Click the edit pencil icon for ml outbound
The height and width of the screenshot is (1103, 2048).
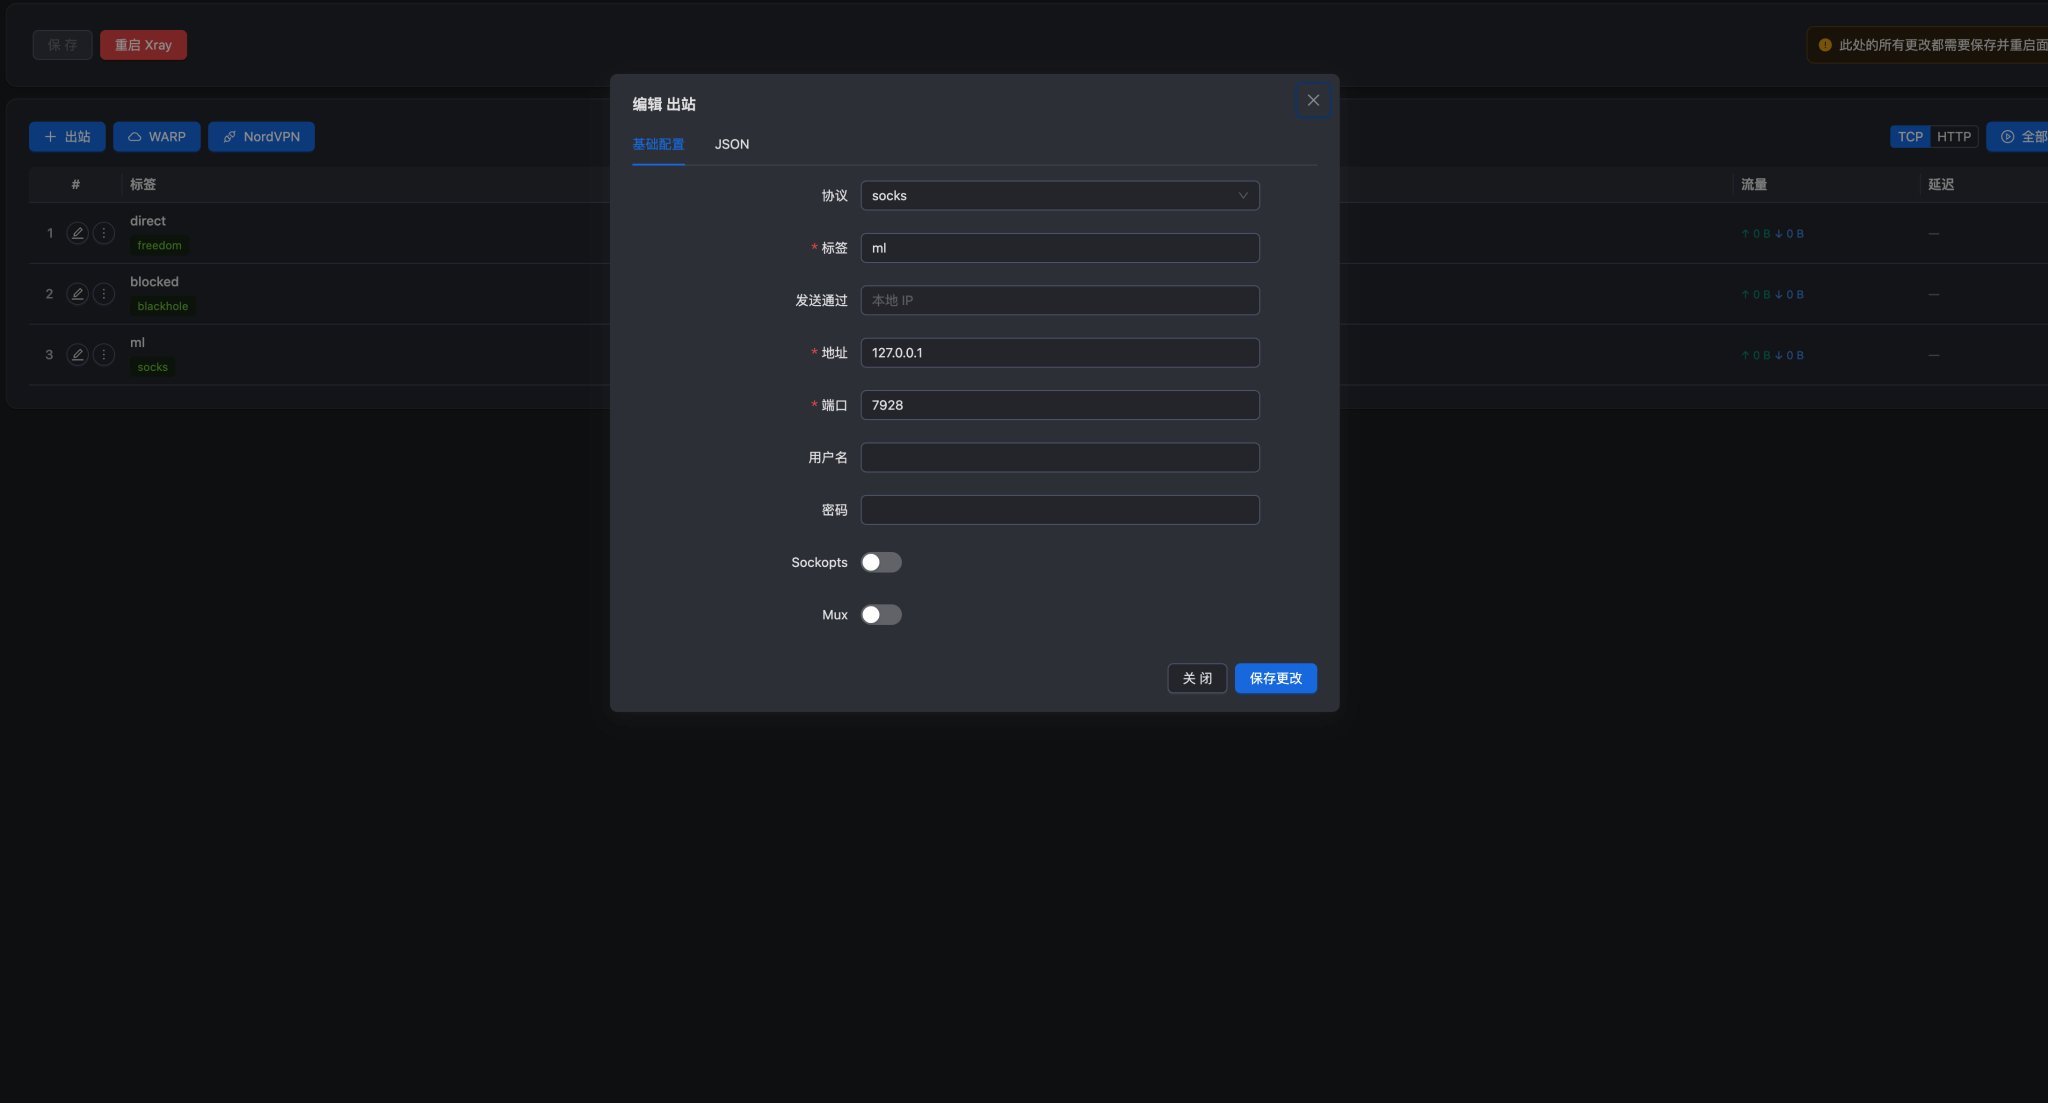pyautogui.click(x=77, y=355)
